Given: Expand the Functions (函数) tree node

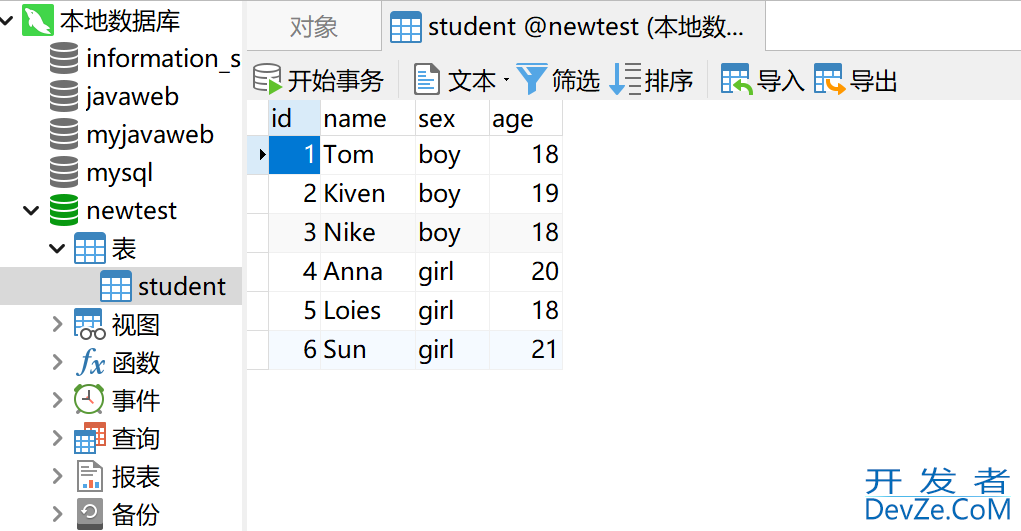Looking at the screenshot, I should click(57, 362).
